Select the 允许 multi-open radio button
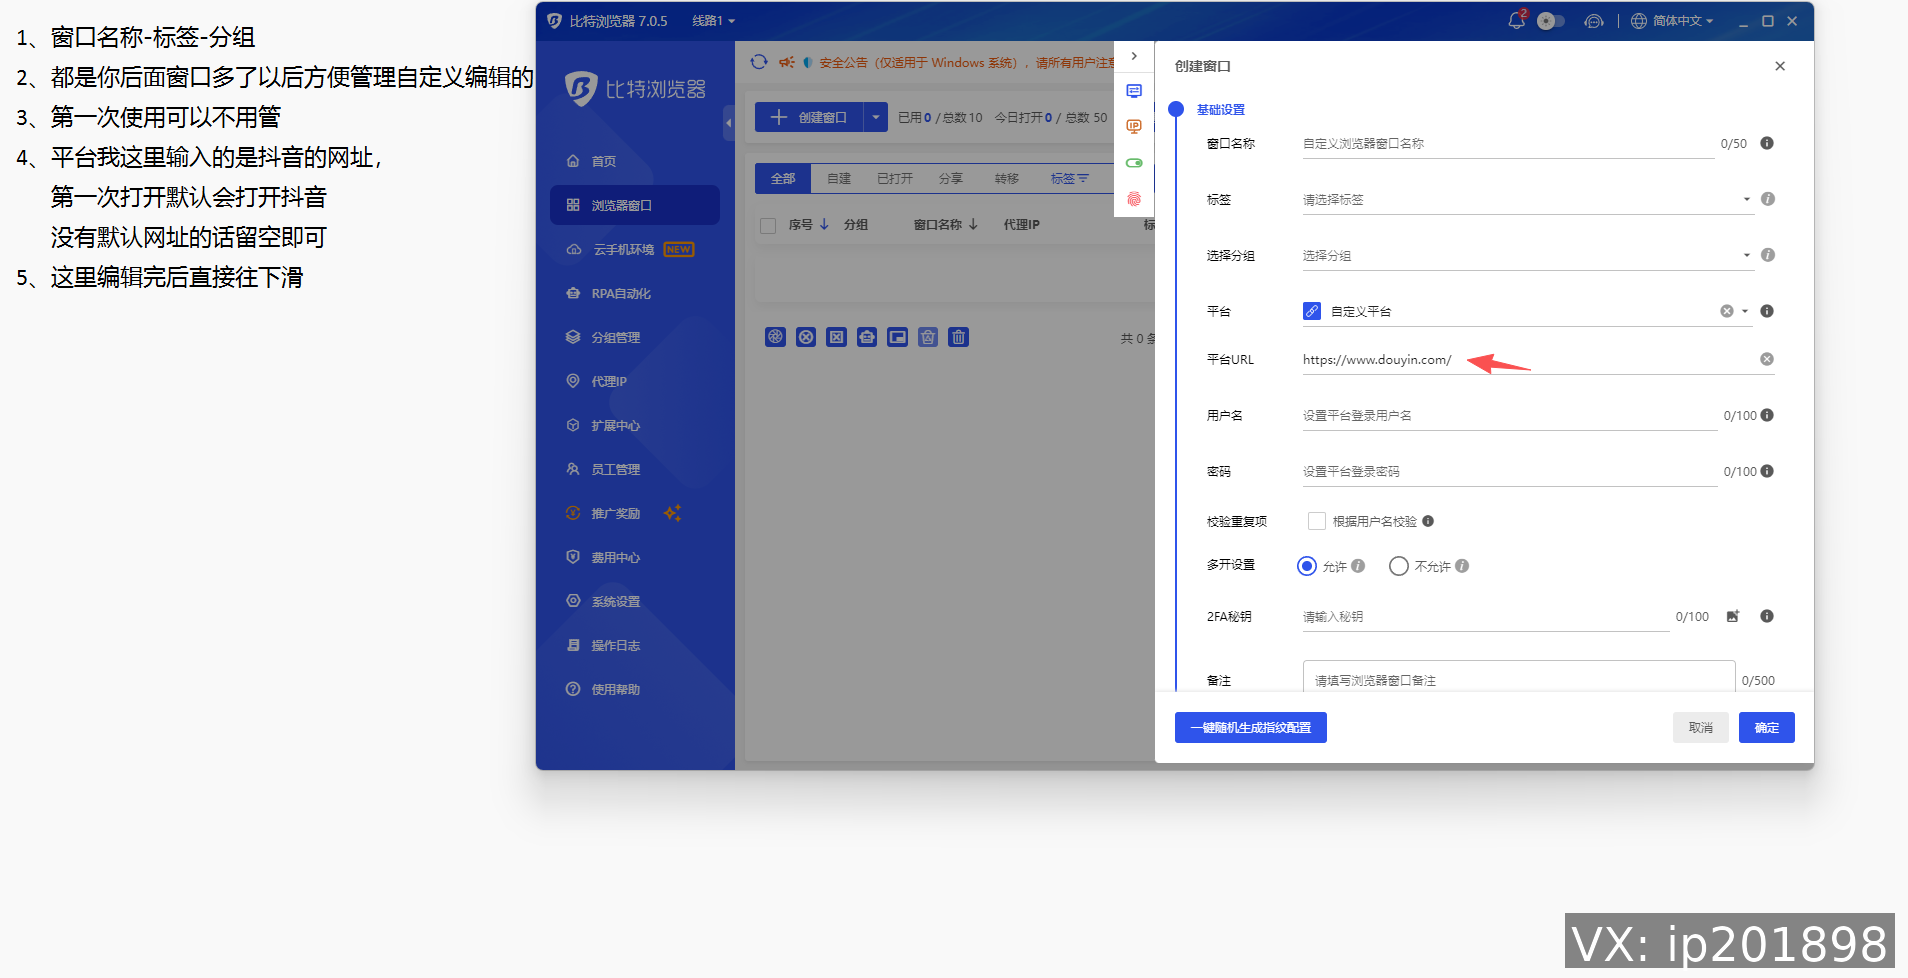This screenshot has height=978, width=1908. pos(1306,566)
